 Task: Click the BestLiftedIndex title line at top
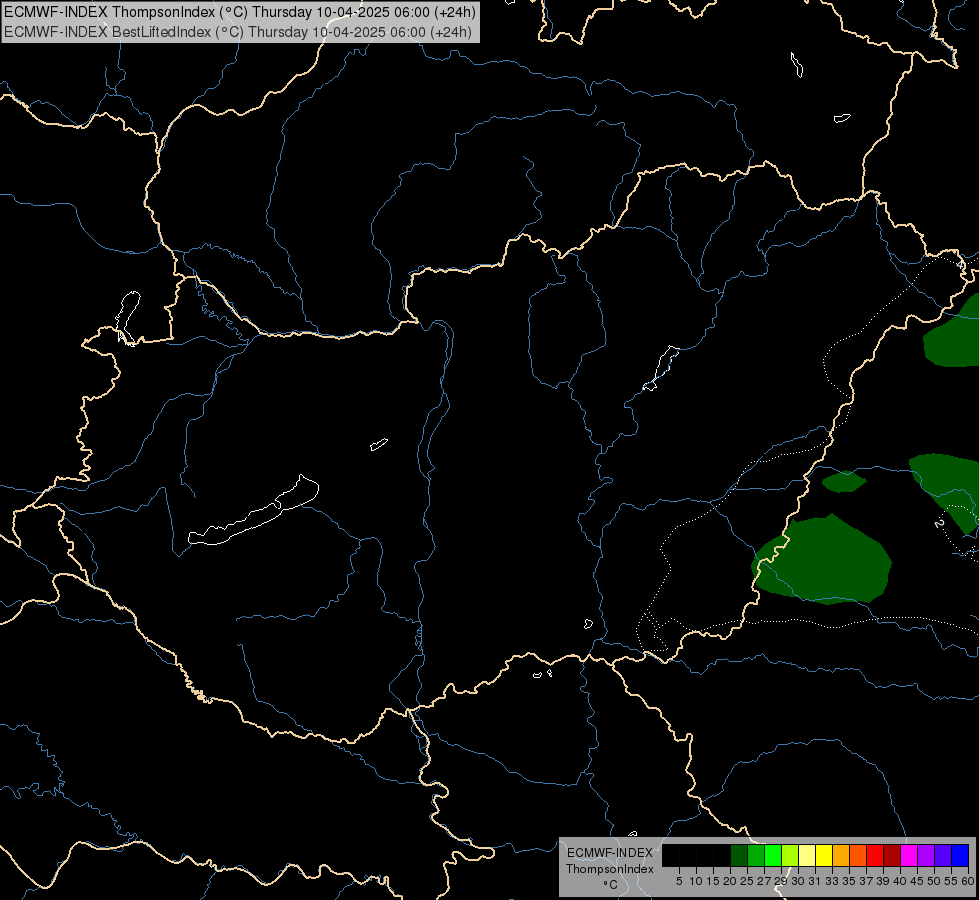pos(238,32)
